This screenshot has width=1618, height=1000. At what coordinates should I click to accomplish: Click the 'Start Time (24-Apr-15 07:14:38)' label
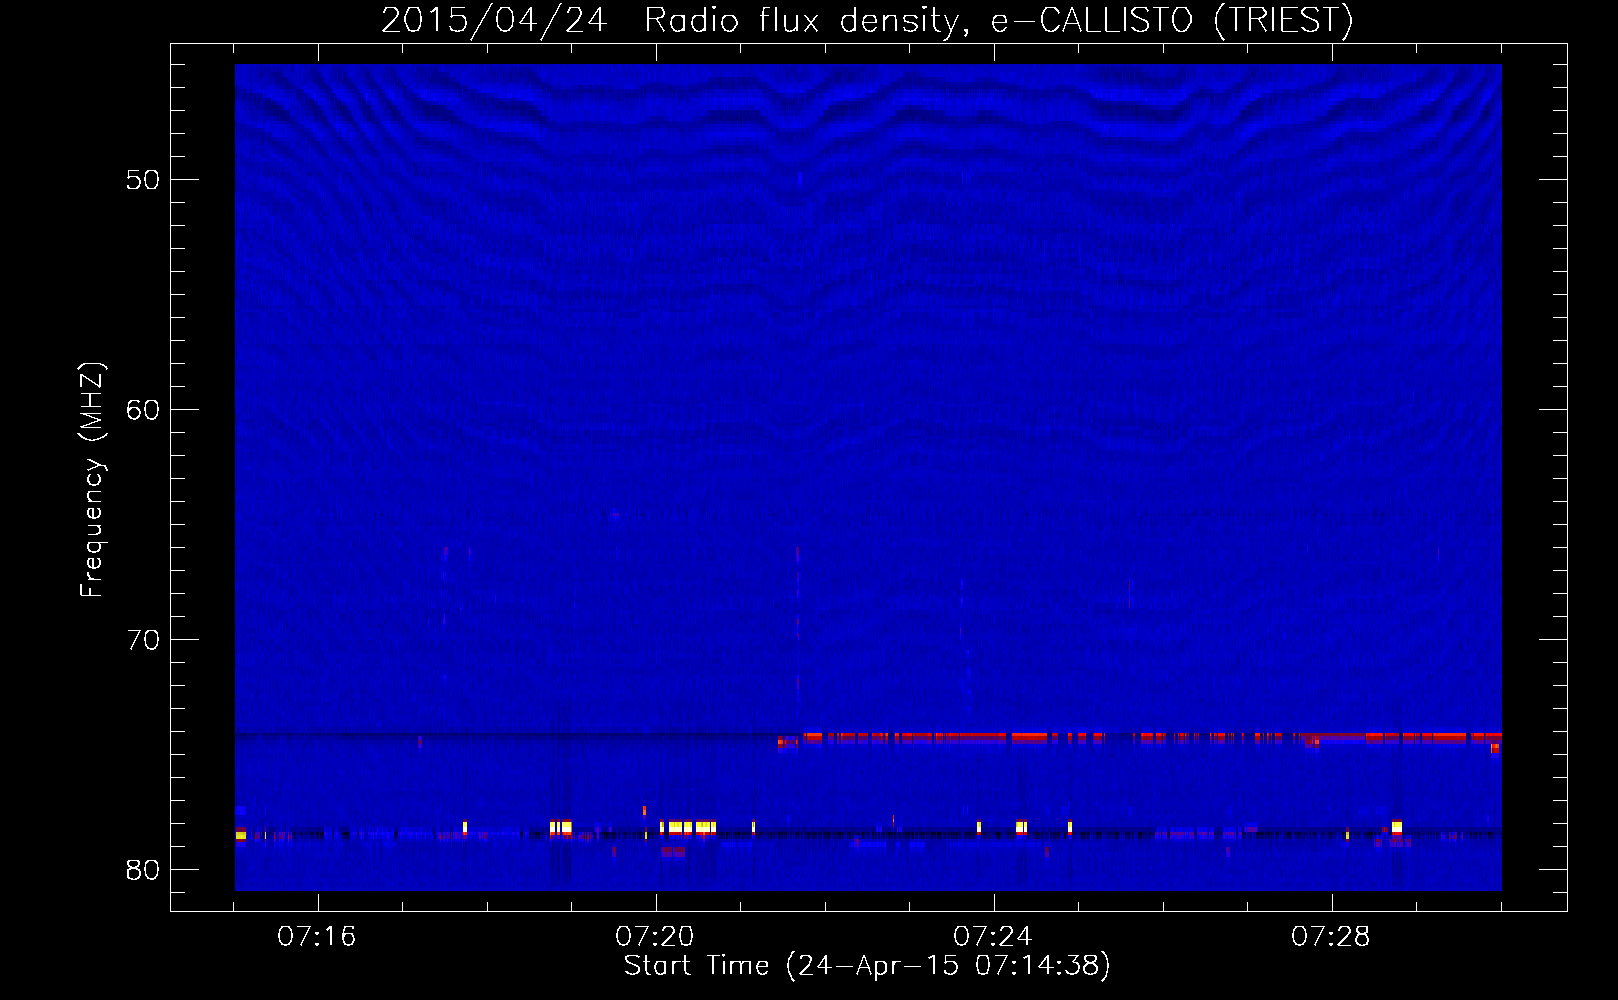point(868,966)
